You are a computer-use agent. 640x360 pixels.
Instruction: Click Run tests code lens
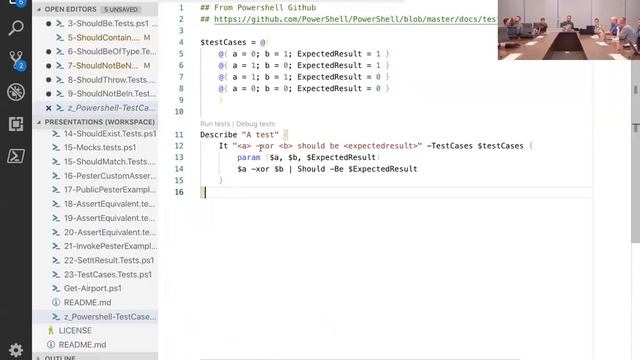[215, 124]
